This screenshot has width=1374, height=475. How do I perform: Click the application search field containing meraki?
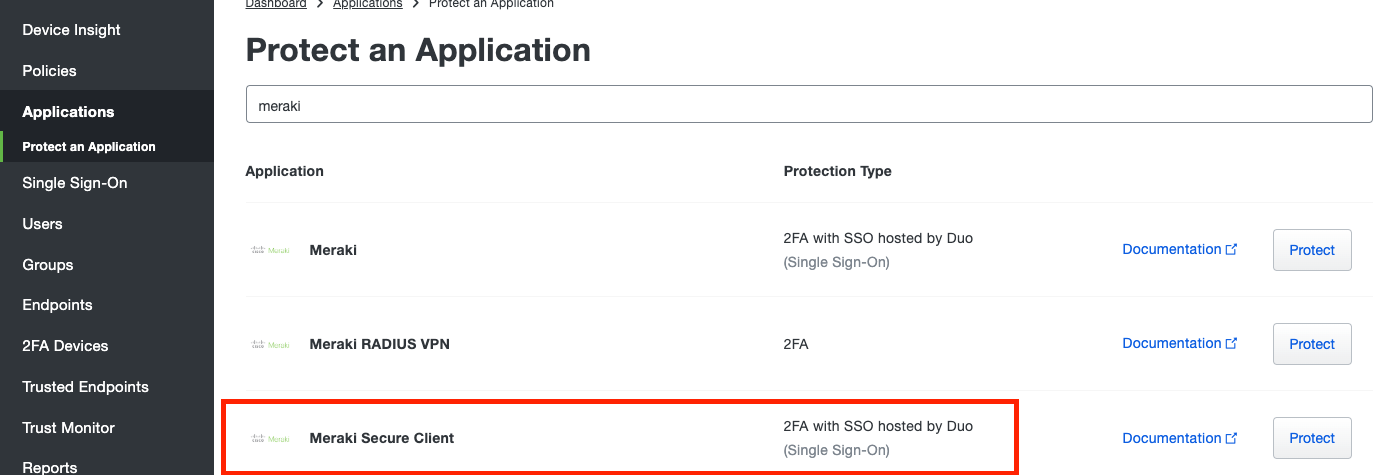point(809,104)
